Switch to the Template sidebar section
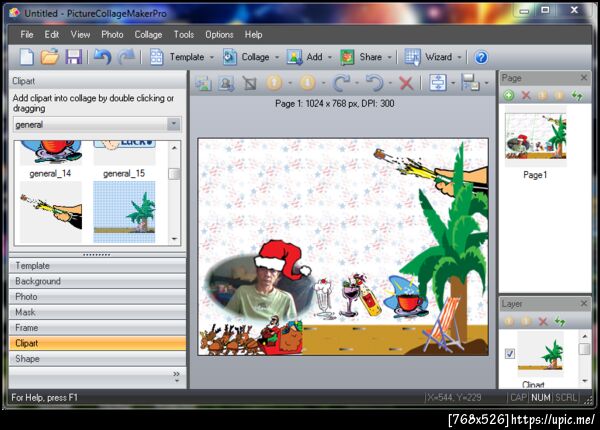 coord(98,265)
